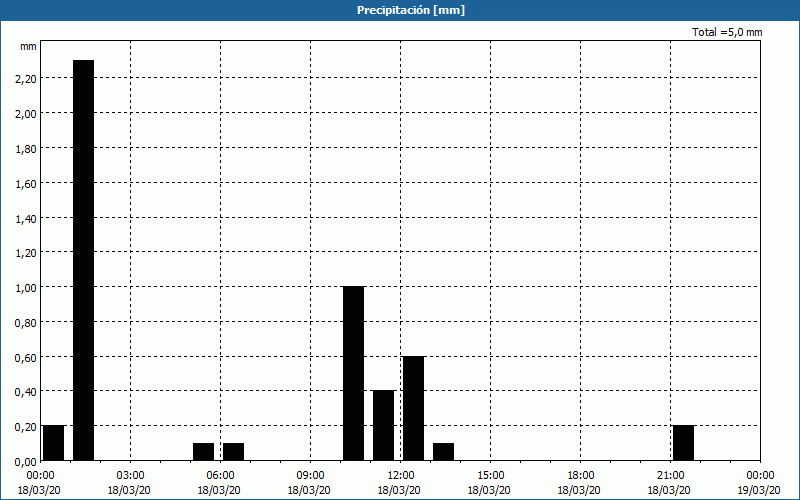Select the first 0,20 mm bar at 00:00

[x=54, y=443]
